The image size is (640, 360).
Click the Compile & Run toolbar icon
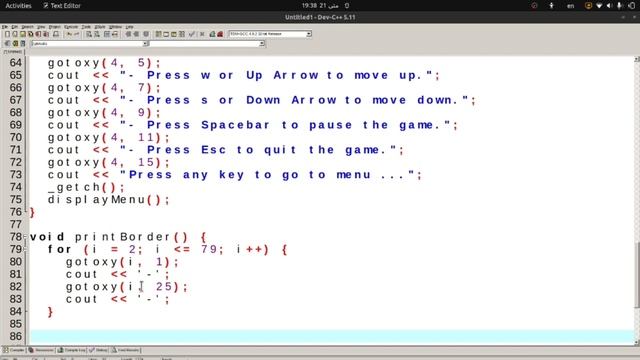[173, 34]
